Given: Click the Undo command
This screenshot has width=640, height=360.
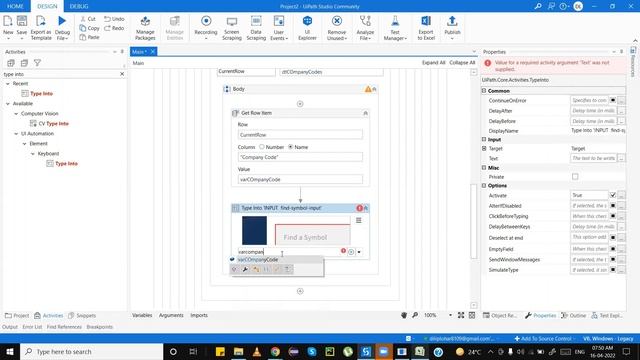Looking at the screenshot, I should 114,19.
